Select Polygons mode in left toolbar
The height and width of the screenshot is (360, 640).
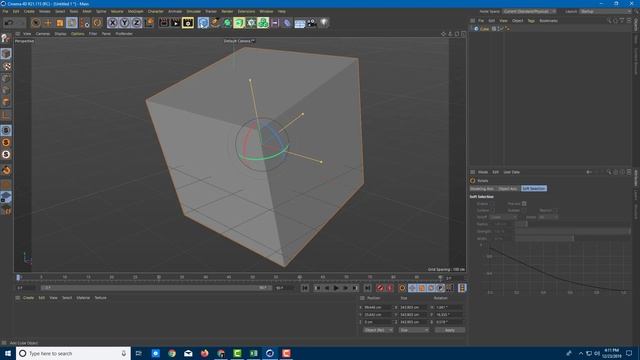pos(6,102)
